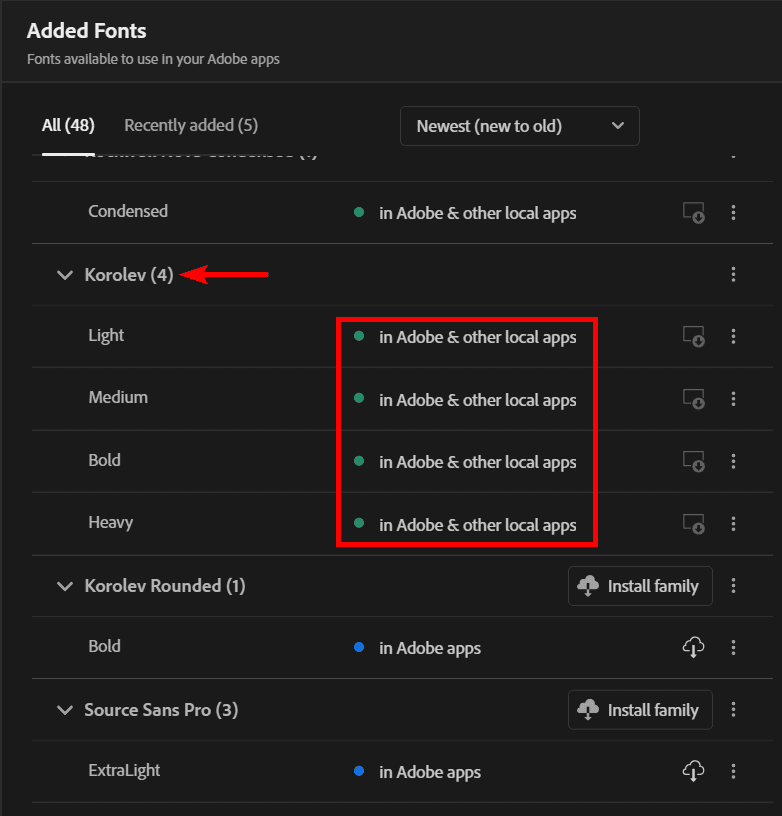Open the three-dot menu for the Korolev family
782x816 pixels.
coord(734,274)
